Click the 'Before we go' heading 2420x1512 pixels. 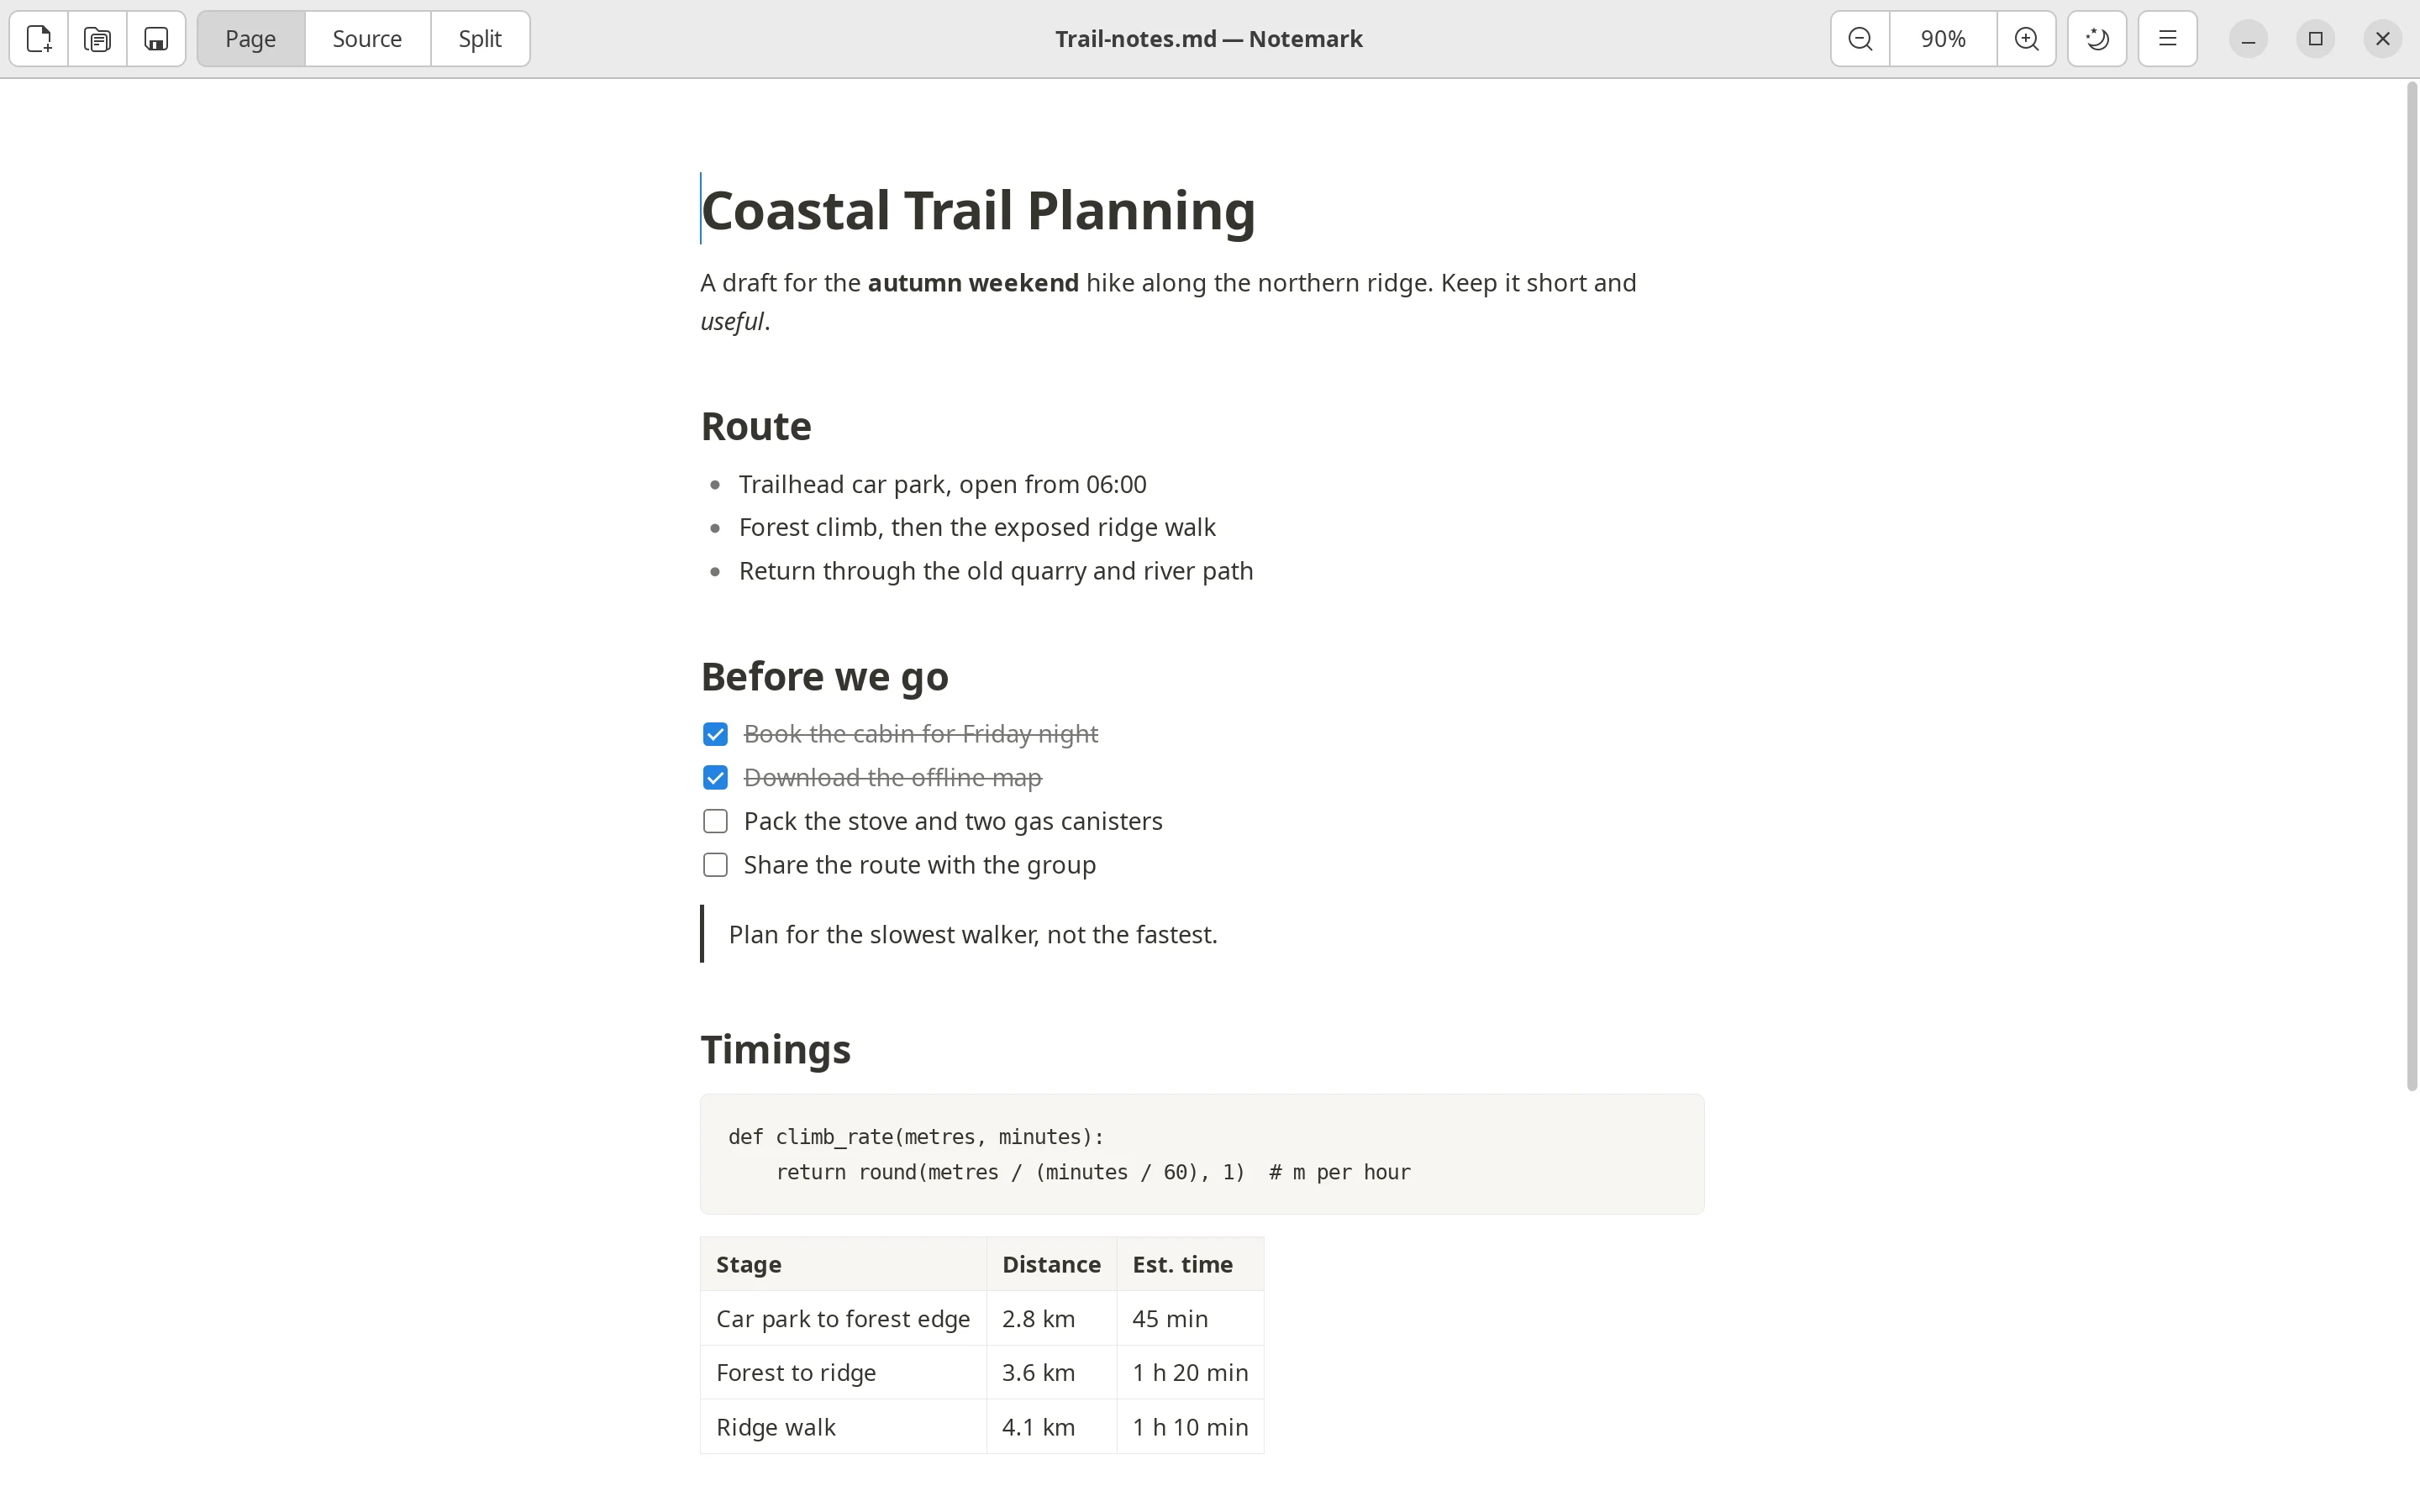(825, 677)
